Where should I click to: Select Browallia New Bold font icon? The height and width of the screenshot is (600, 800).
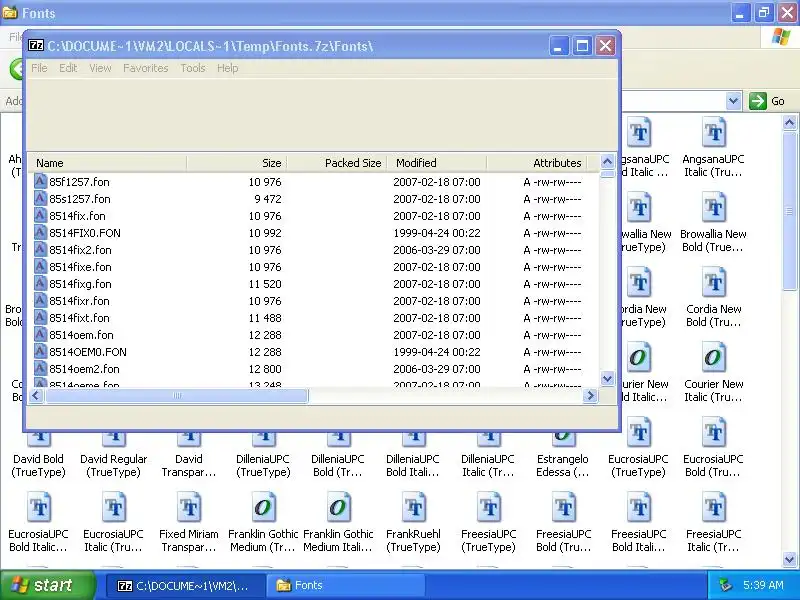coord(713,208)
